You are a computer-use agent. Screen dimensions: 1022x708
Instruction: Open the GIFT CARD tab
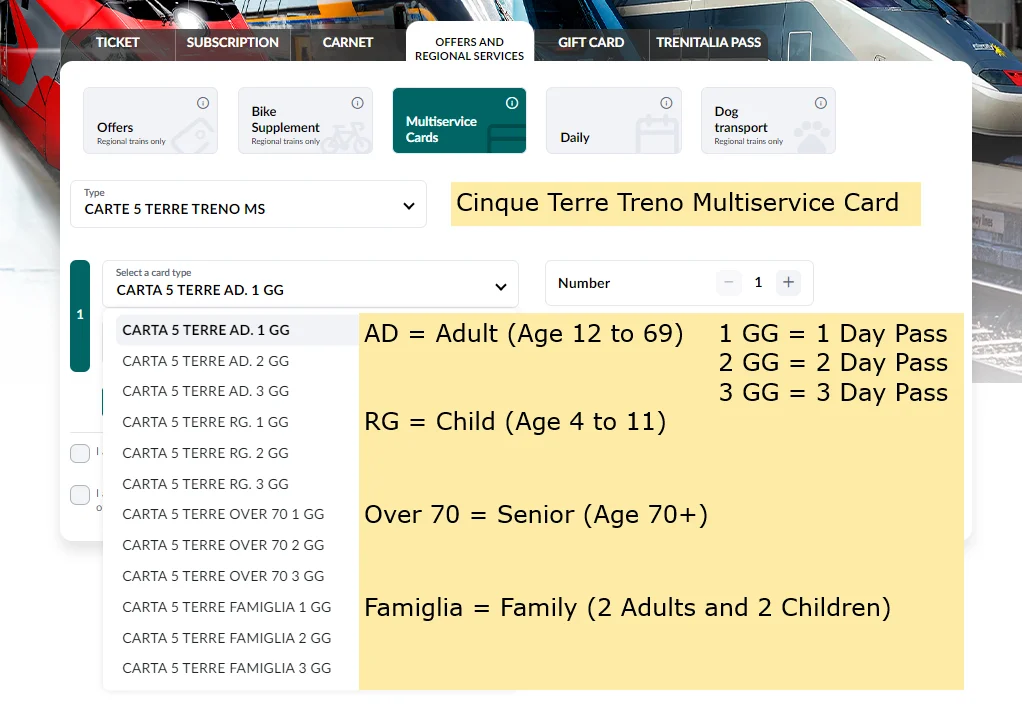click(590, 43)
